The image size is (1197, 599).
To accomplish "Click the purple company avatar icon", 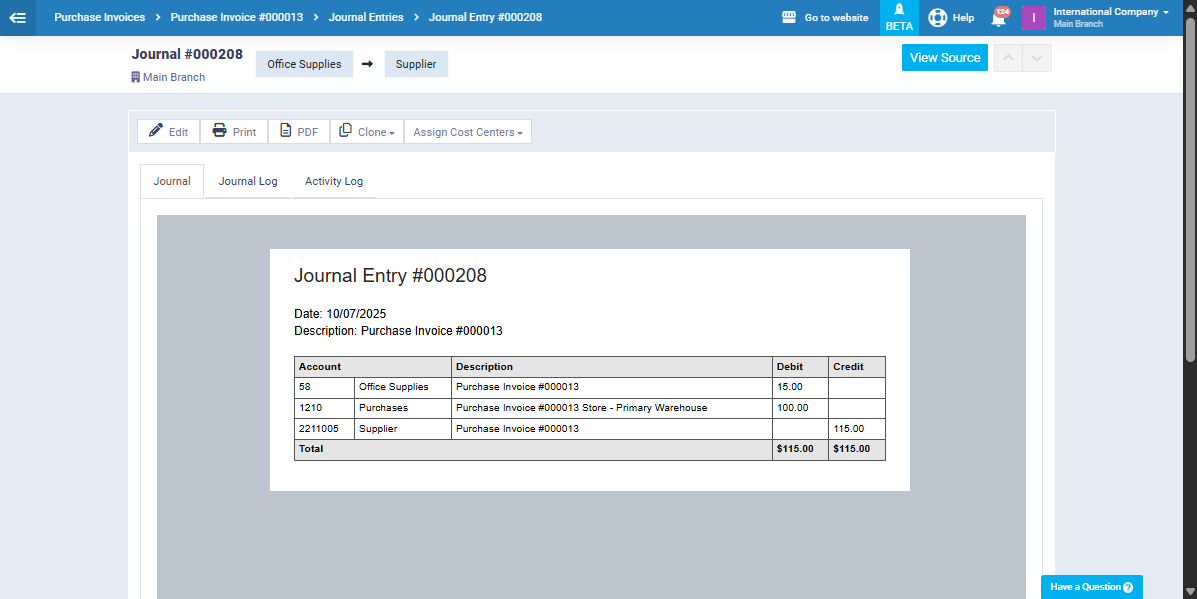I will [1033, 18].
